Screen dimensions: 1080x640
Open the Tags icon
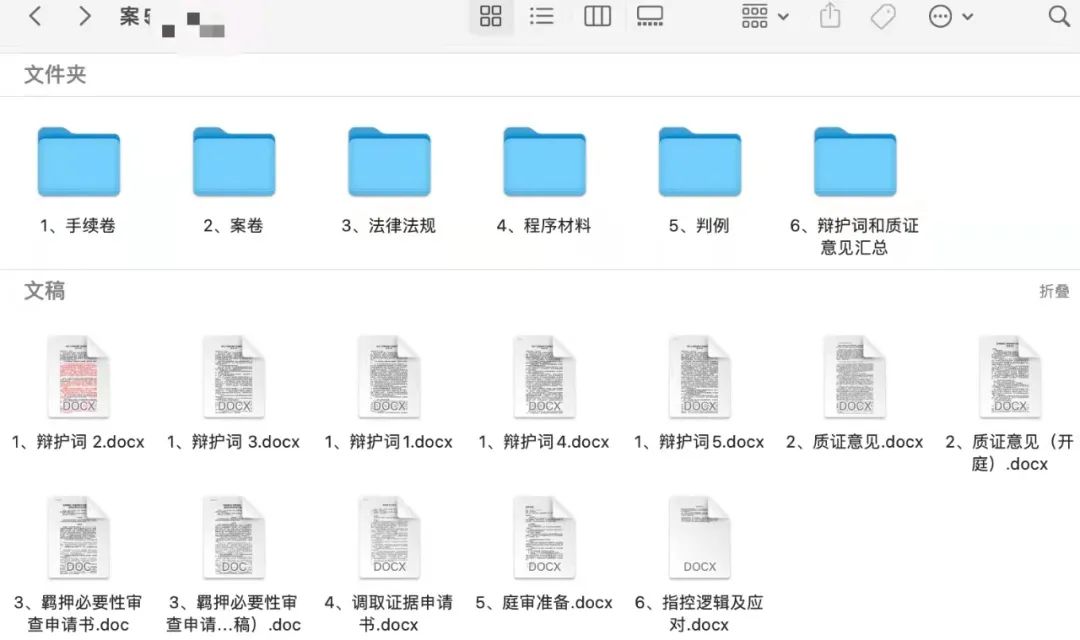point(882,16)
